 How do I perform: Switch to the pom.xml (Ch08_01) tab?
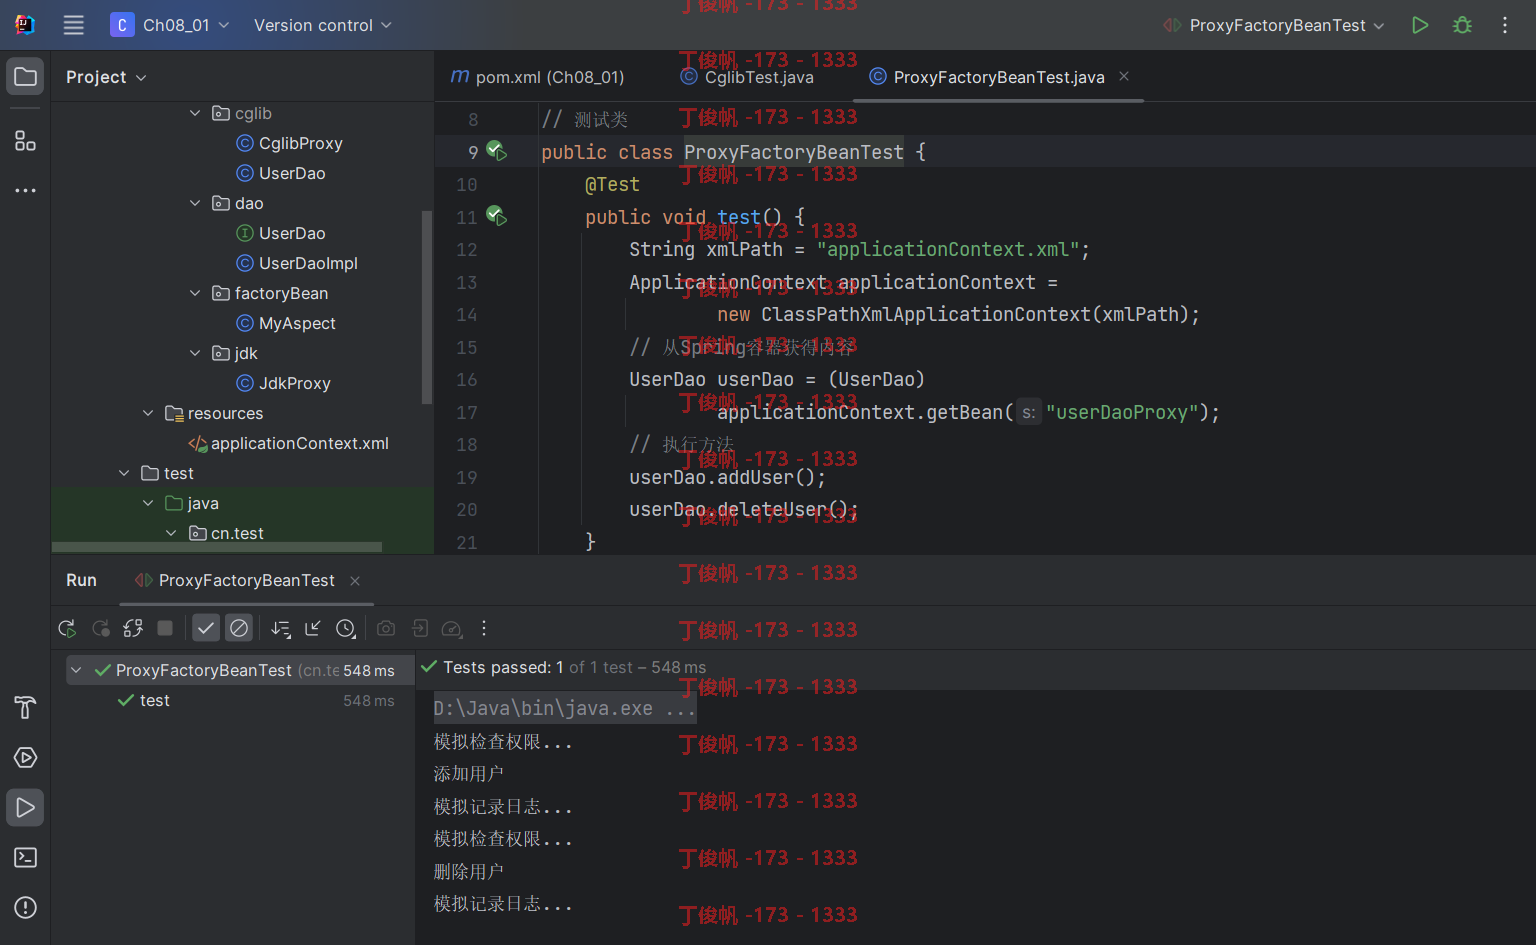(538, 77)
